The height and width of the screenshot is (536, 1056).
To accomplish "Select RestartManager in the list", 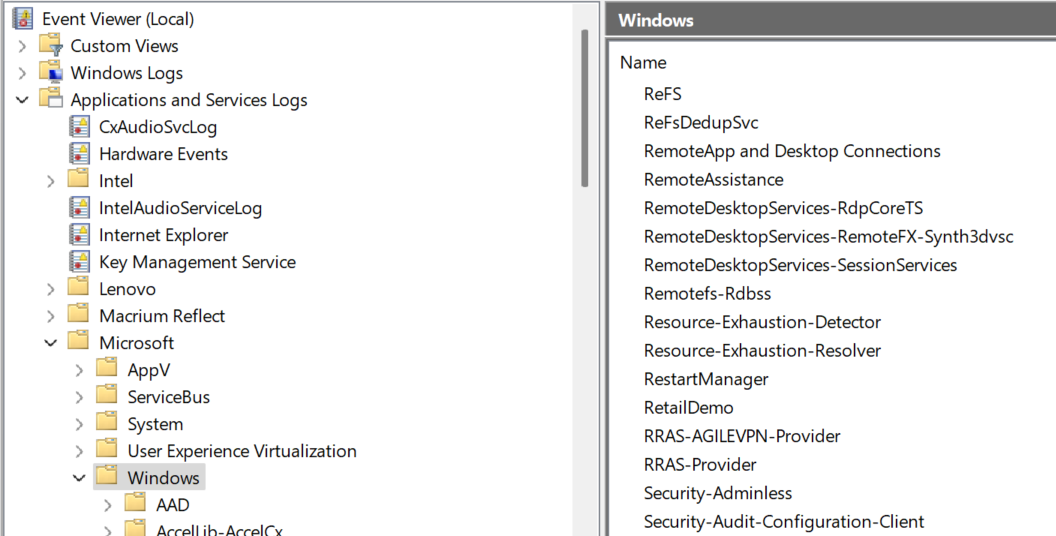I will [x=706, y=379].
